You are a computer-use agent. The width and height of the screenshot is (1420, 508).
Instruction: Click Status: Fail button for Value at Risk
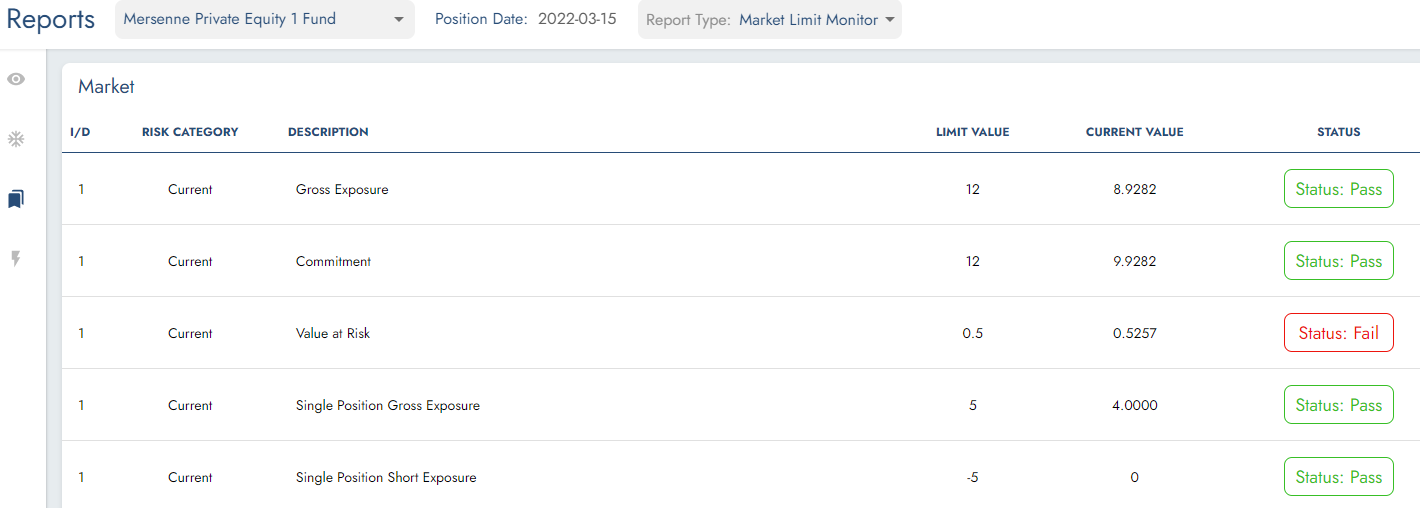(x=1339, y=333)
